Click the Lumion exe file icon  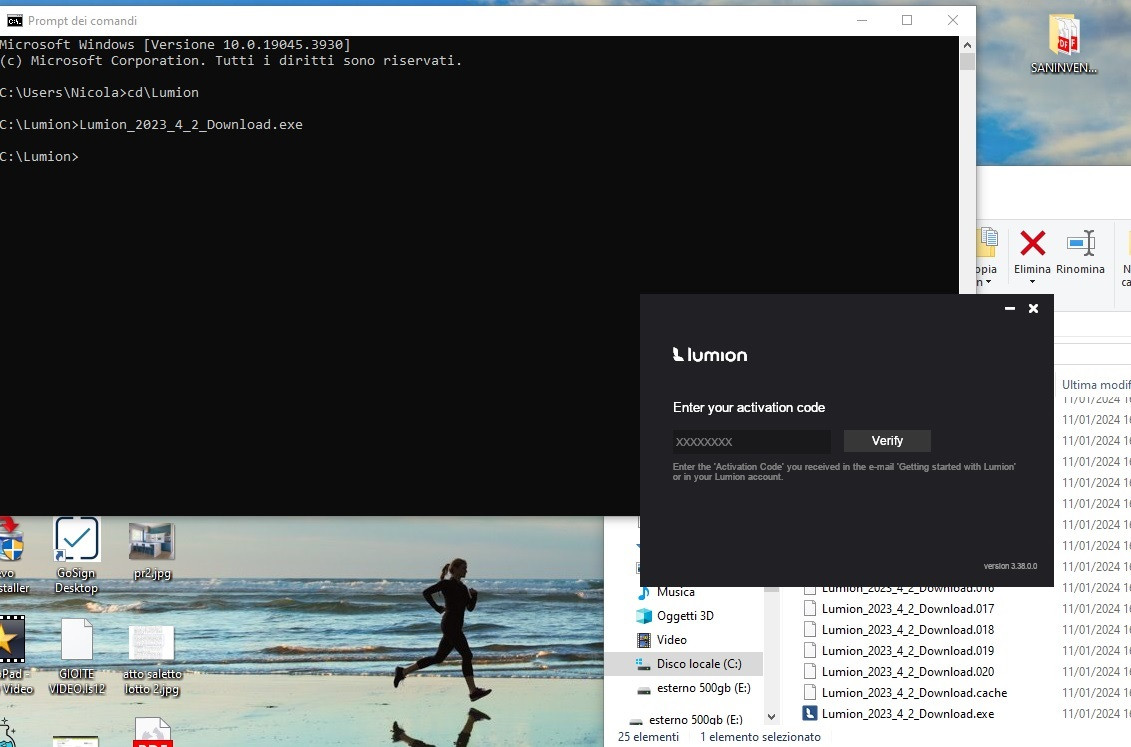coord(810,713)
